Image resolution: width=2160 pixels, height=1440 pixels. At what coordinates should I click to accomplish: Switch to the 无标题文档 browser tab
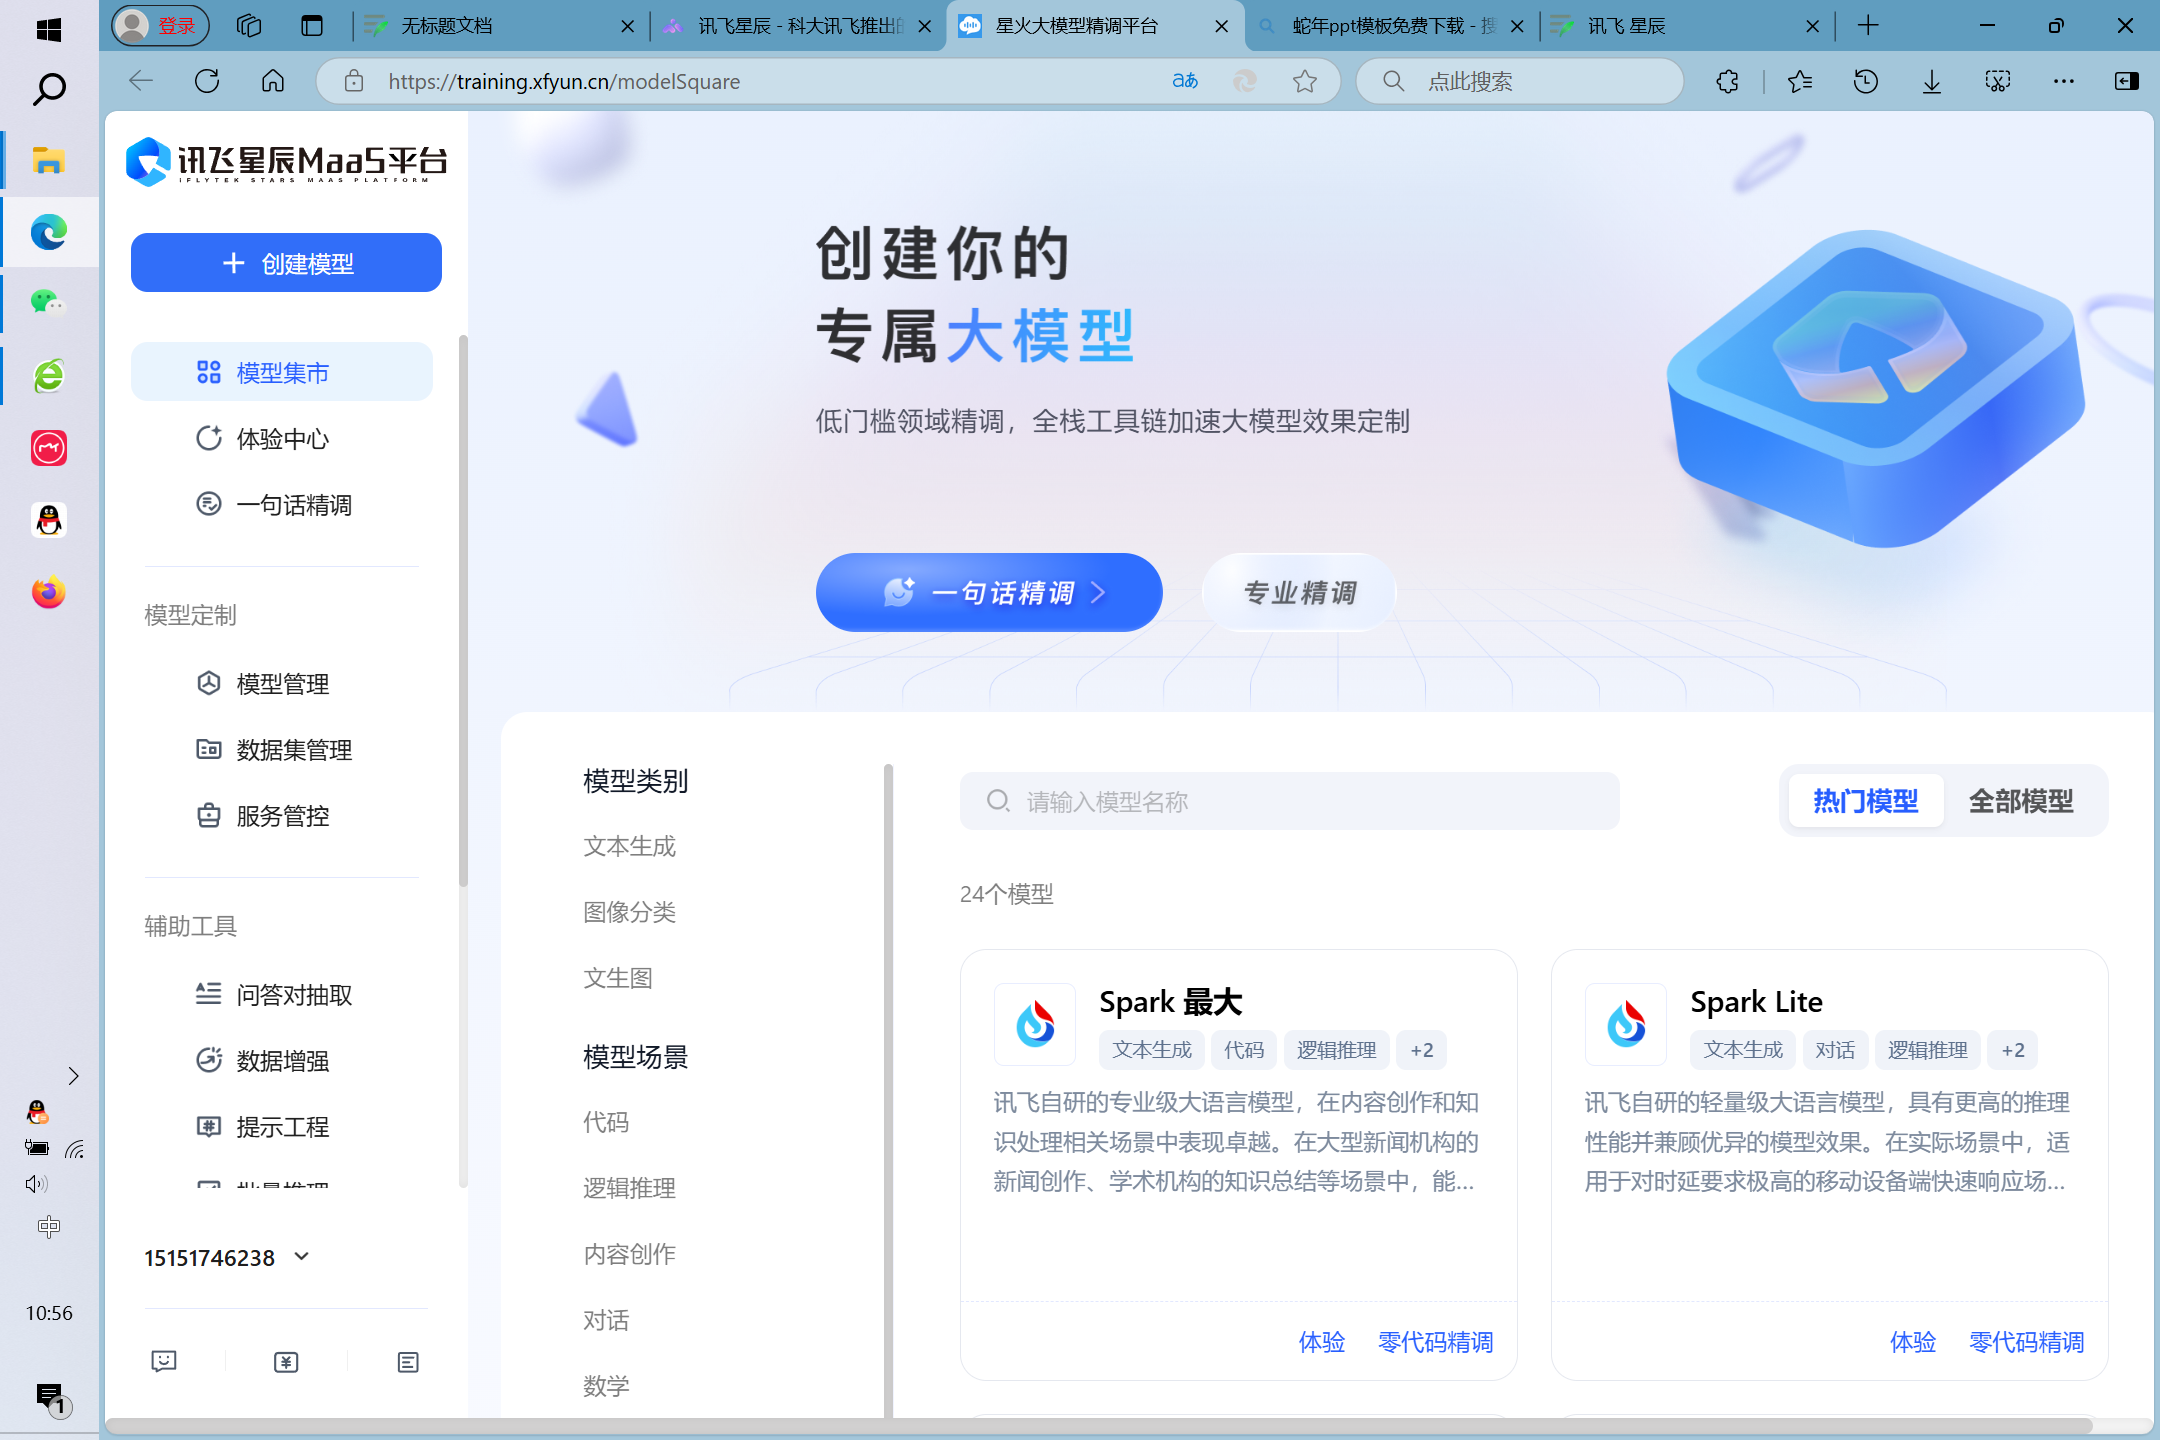[500, 26]
